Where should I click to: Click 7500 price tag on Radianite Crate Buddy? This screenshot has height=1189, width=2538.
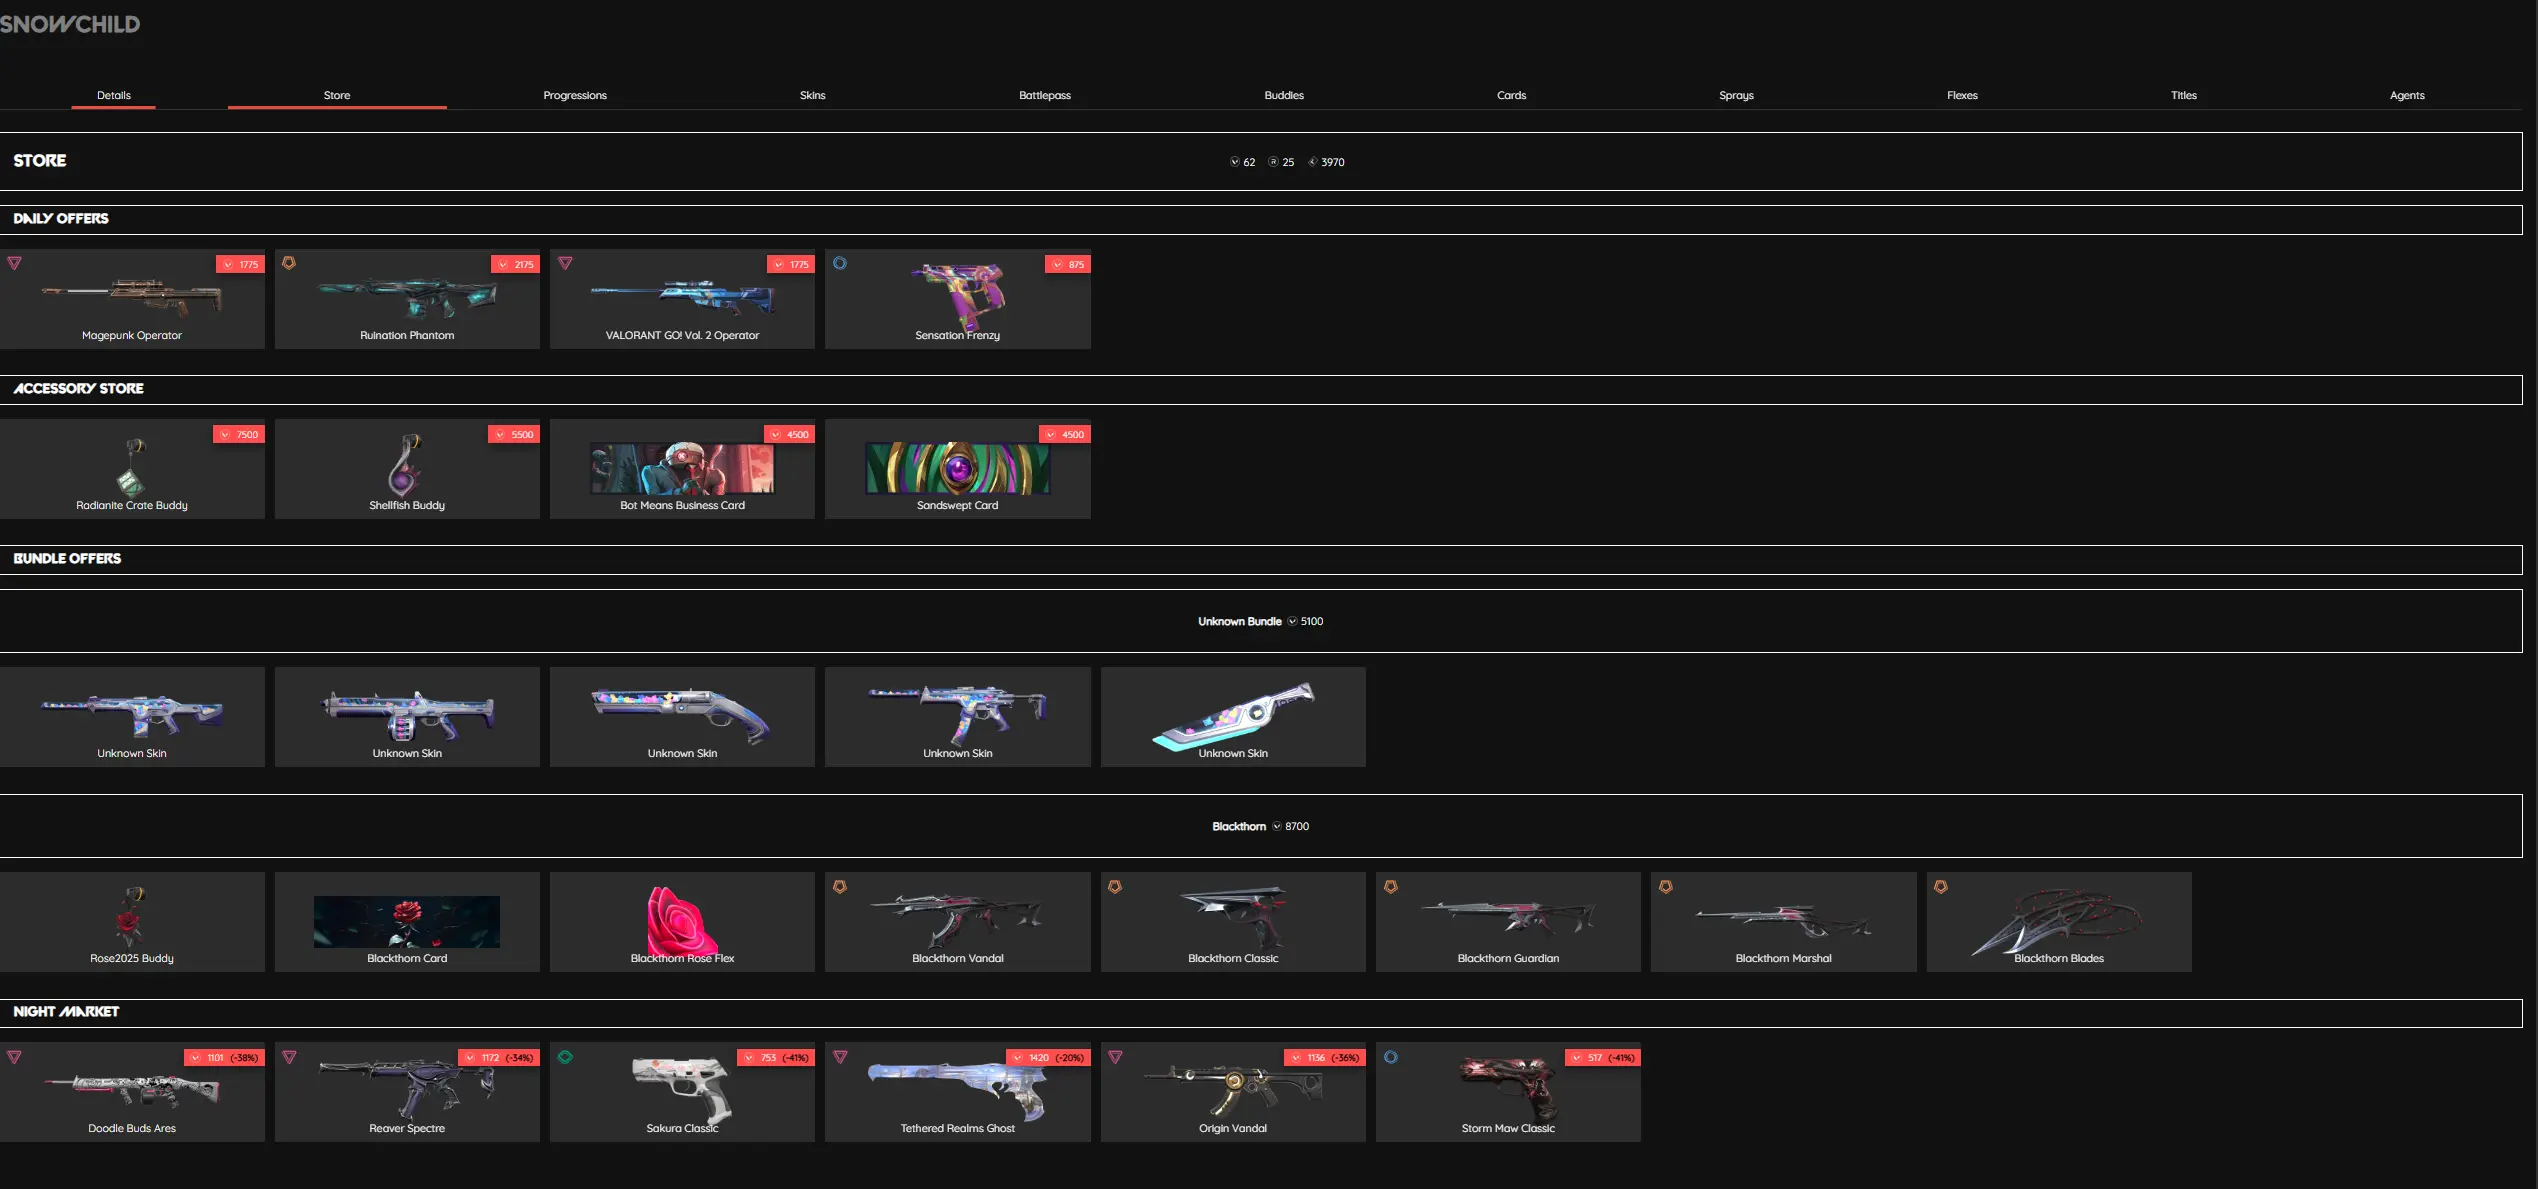tap(239, 434)
